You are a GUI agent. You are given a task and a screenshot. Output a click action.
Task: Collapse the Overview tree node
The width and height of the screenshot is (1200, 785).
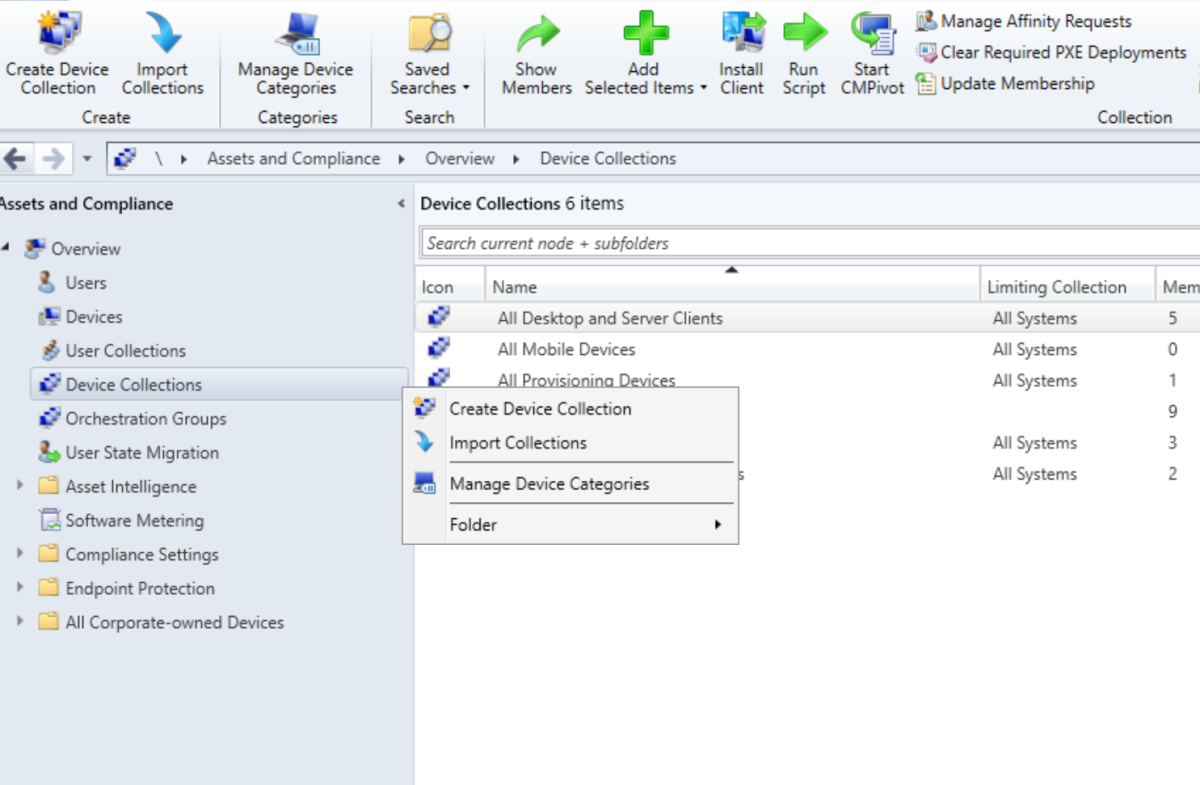click(x=6, y=247)
